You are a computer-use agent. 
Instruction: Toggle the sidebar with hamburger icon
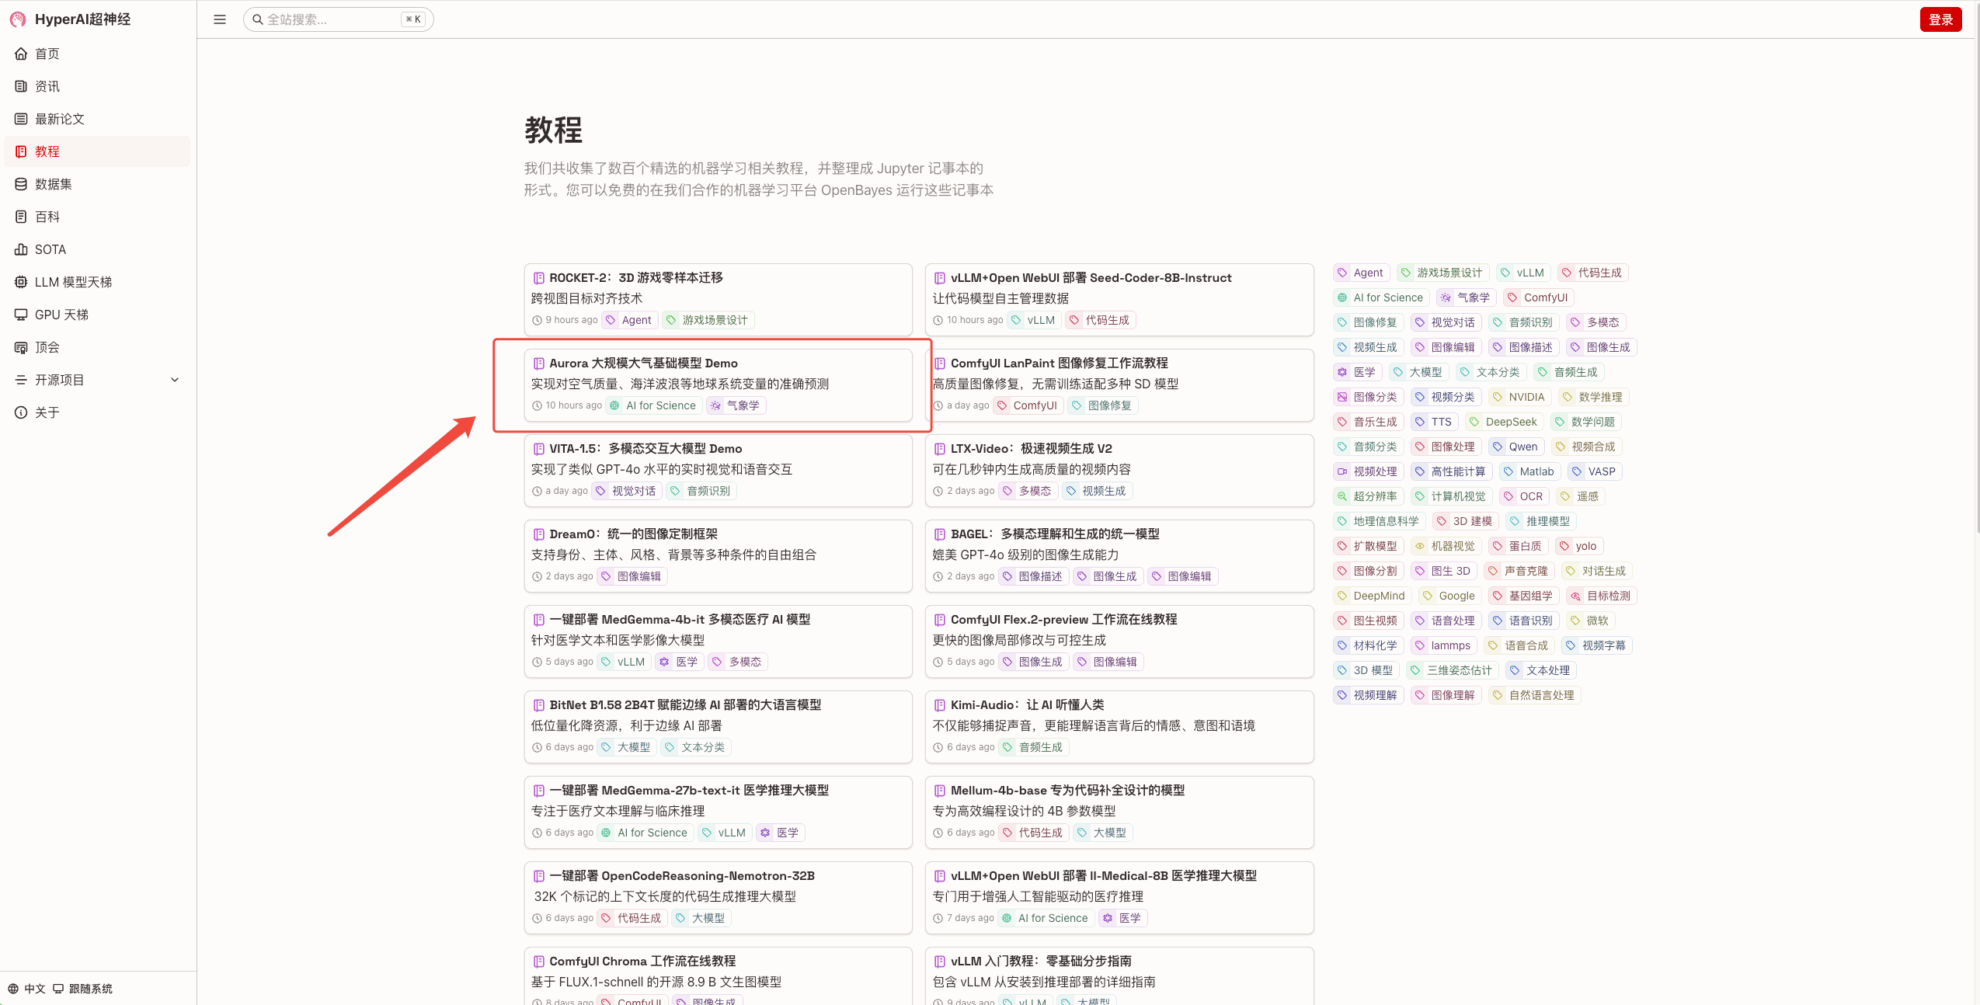tap(220, 19)
